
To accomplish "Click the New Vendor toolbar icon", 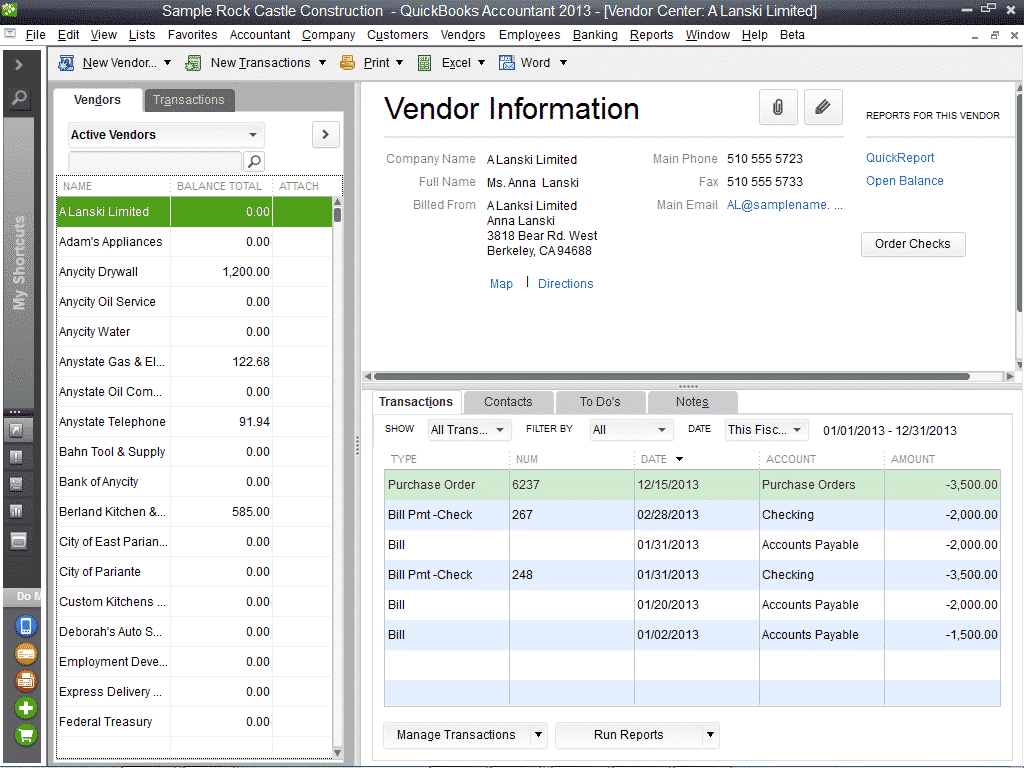I will pos(66,63).
